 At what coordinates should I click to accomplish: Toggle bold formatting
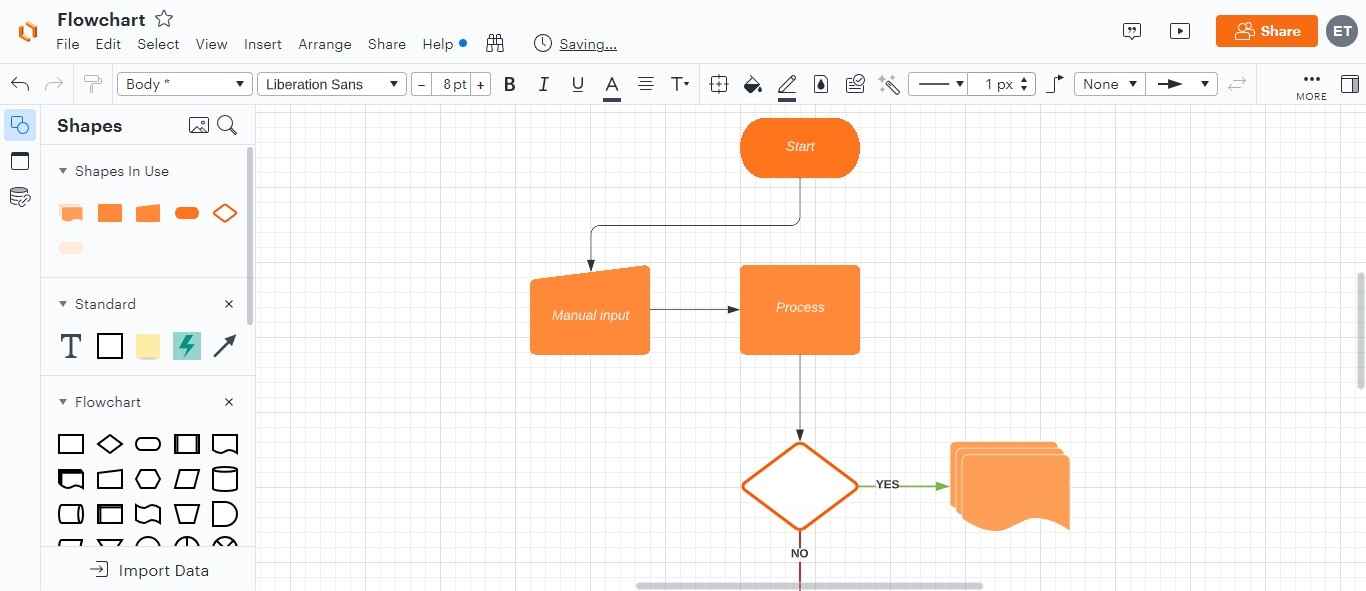(x=510, y=84)
